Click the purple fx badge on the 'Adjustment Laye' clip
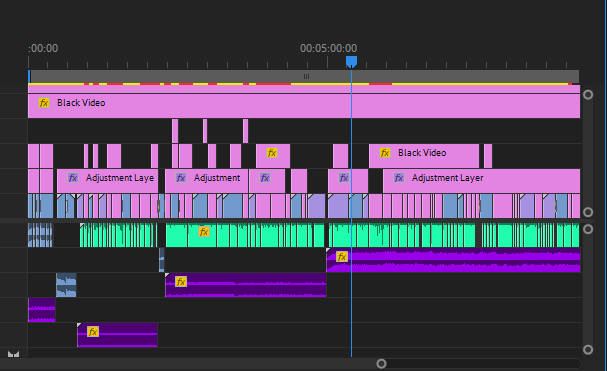This screenshot has height=371, width=607. pyautogui.click(x=73, y=178)
